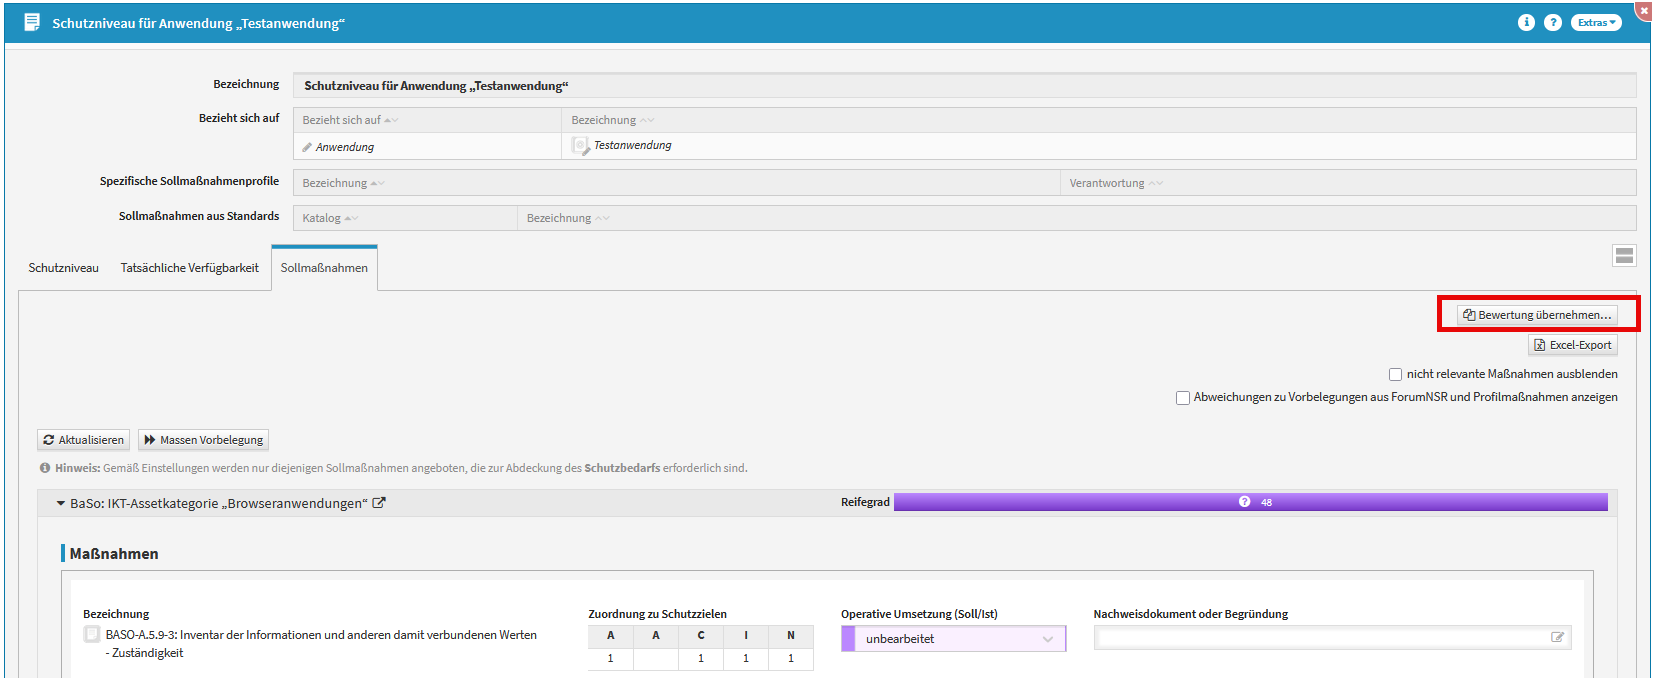The image size is (1656, 678).
Task: Click the document icon in title bar
Action: pyautogui.click(x=32, y=22)
